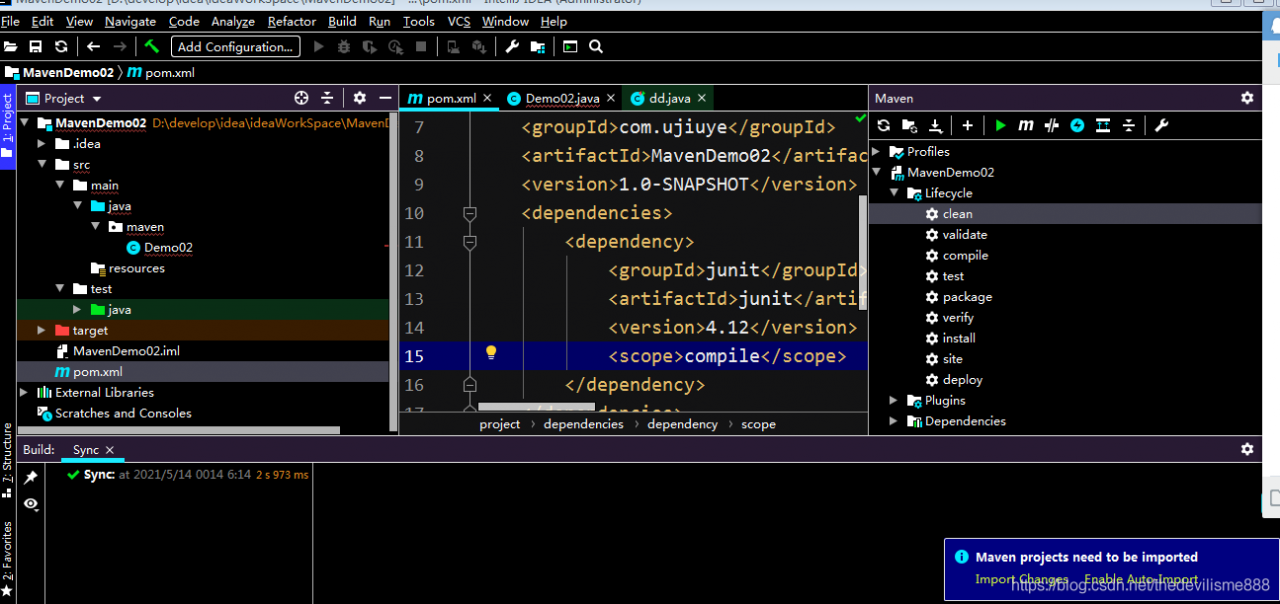Click Reimport All Maven Projects icon
The height and width of the screenshot is (604, 1280).
(883, 125)
